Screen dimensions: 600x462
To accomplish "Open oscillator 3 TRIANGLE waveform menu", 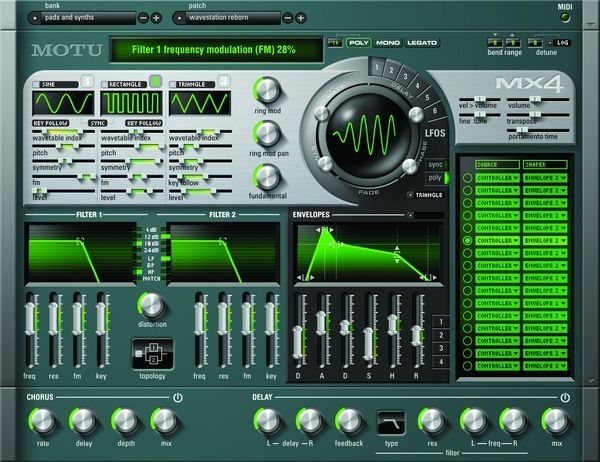I will [192, 84].
